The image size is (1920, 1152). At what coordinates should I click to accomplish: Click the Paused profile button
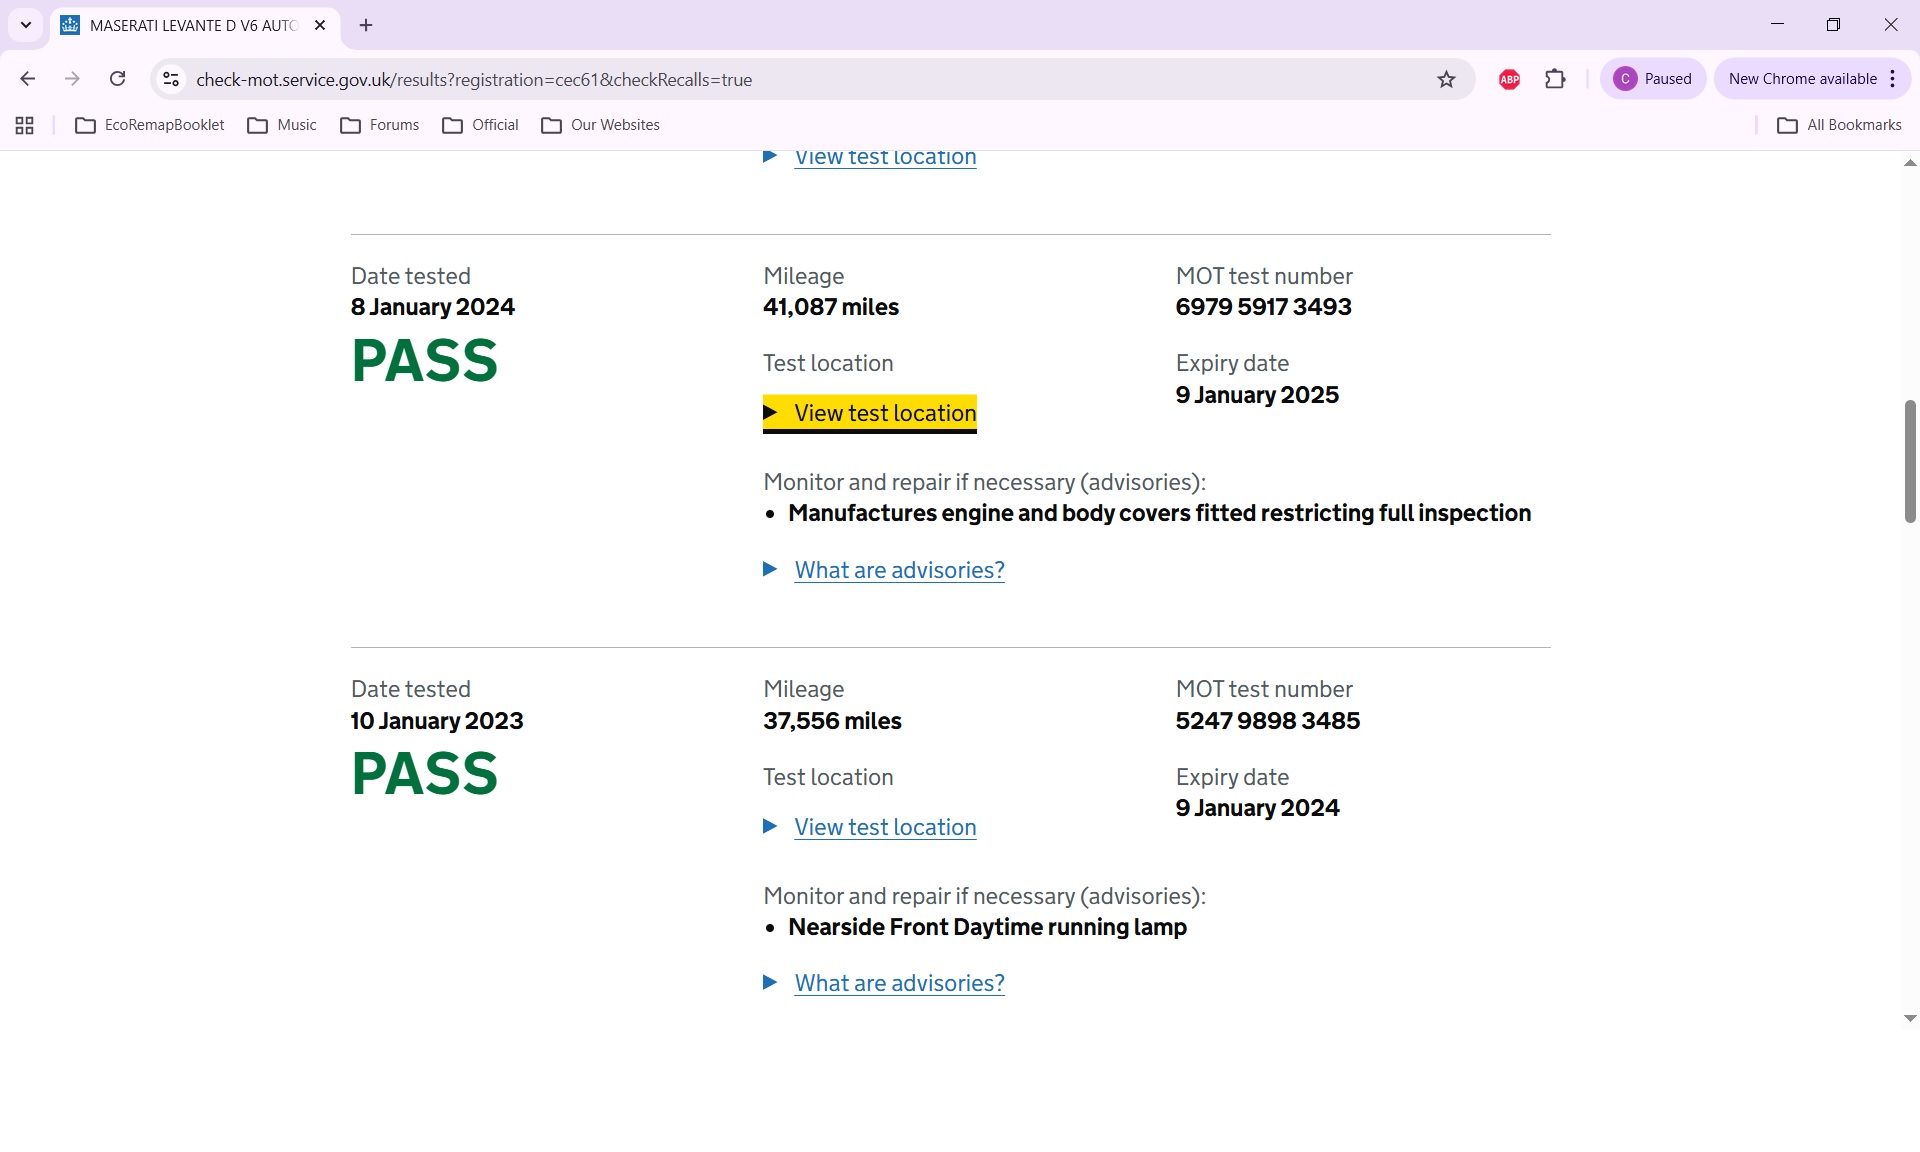1652,79
